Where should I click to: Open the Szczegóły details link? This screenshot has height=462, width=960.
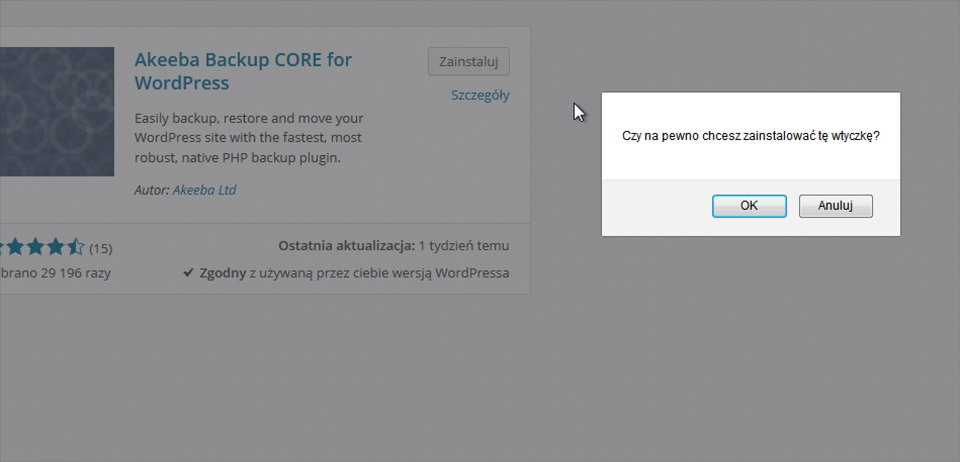[480, 95]
